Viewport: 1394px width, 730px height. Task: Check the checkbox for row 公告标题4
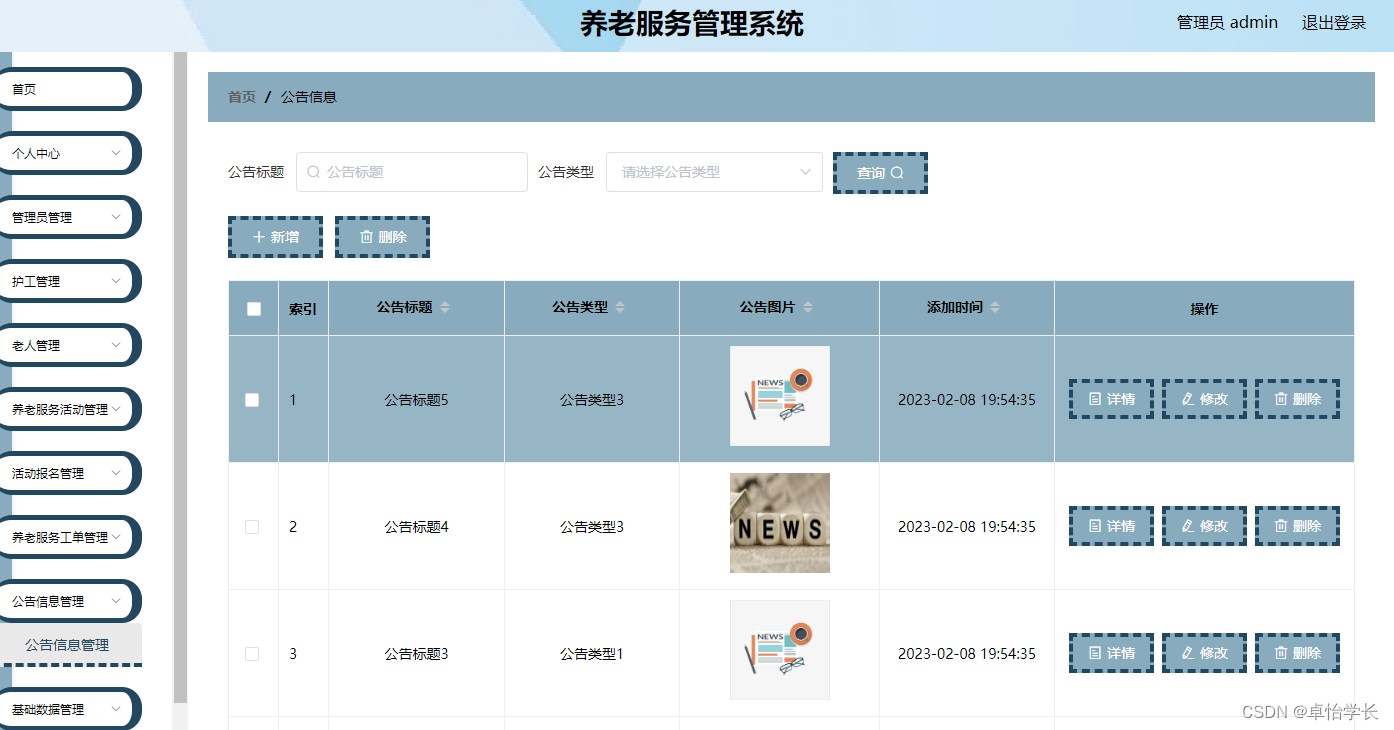[252, 527]
